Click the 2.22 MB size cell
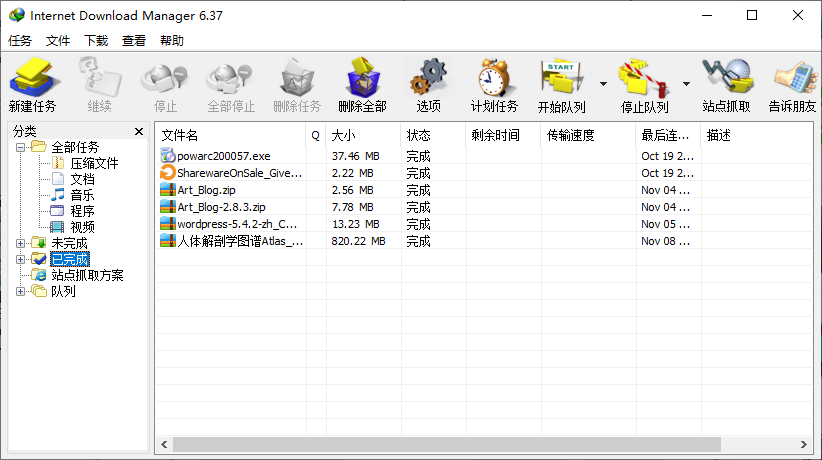Viewport: 822px width, 460px height. (353, 173)
